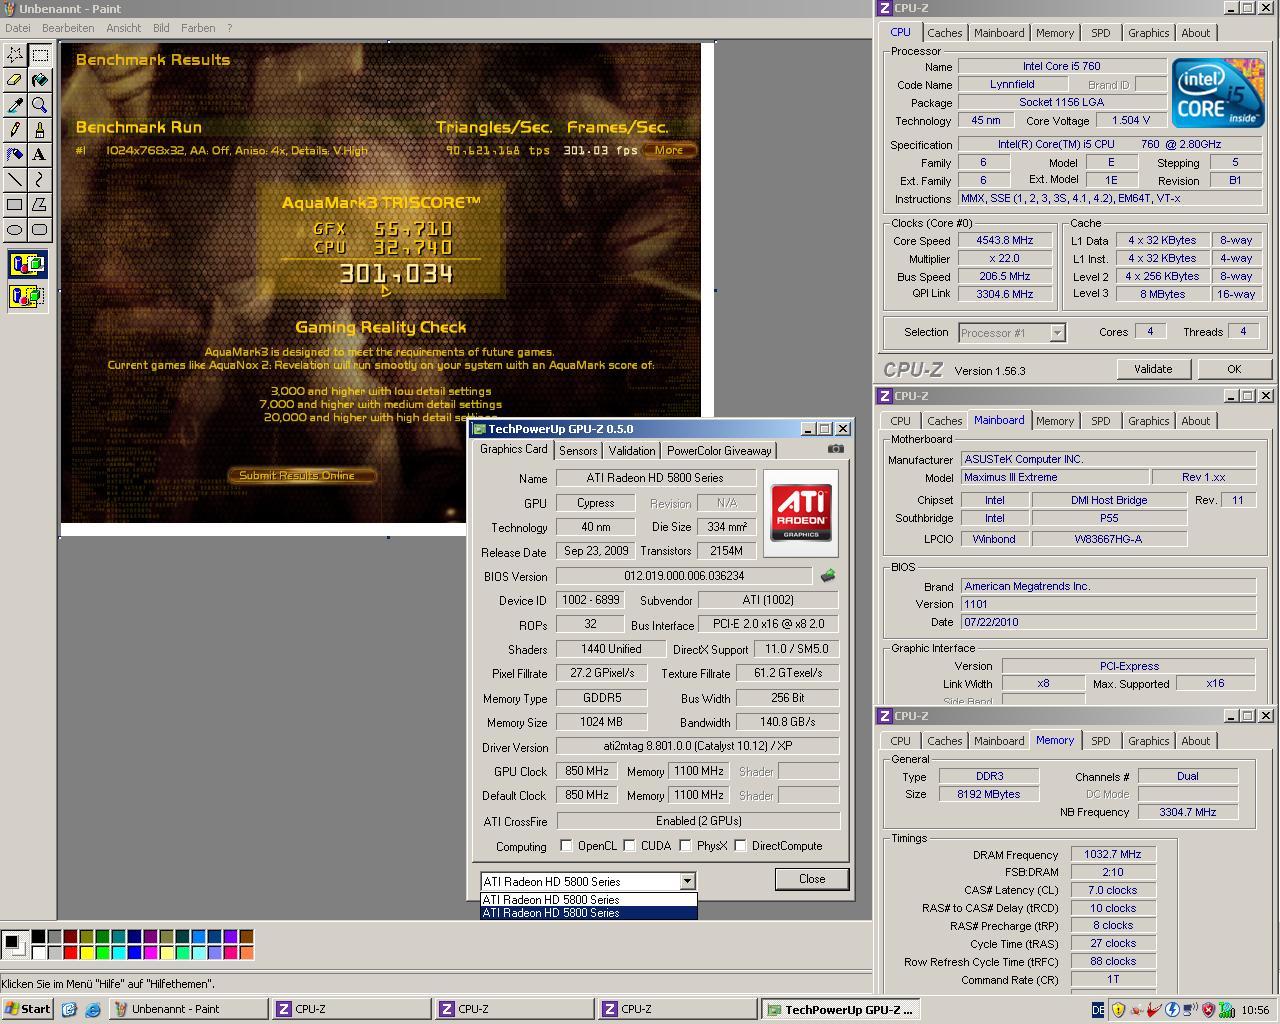This screenshot has width=1280, height=1024.
Task: Toggle the PhysX checkbox
Action: 685,846
